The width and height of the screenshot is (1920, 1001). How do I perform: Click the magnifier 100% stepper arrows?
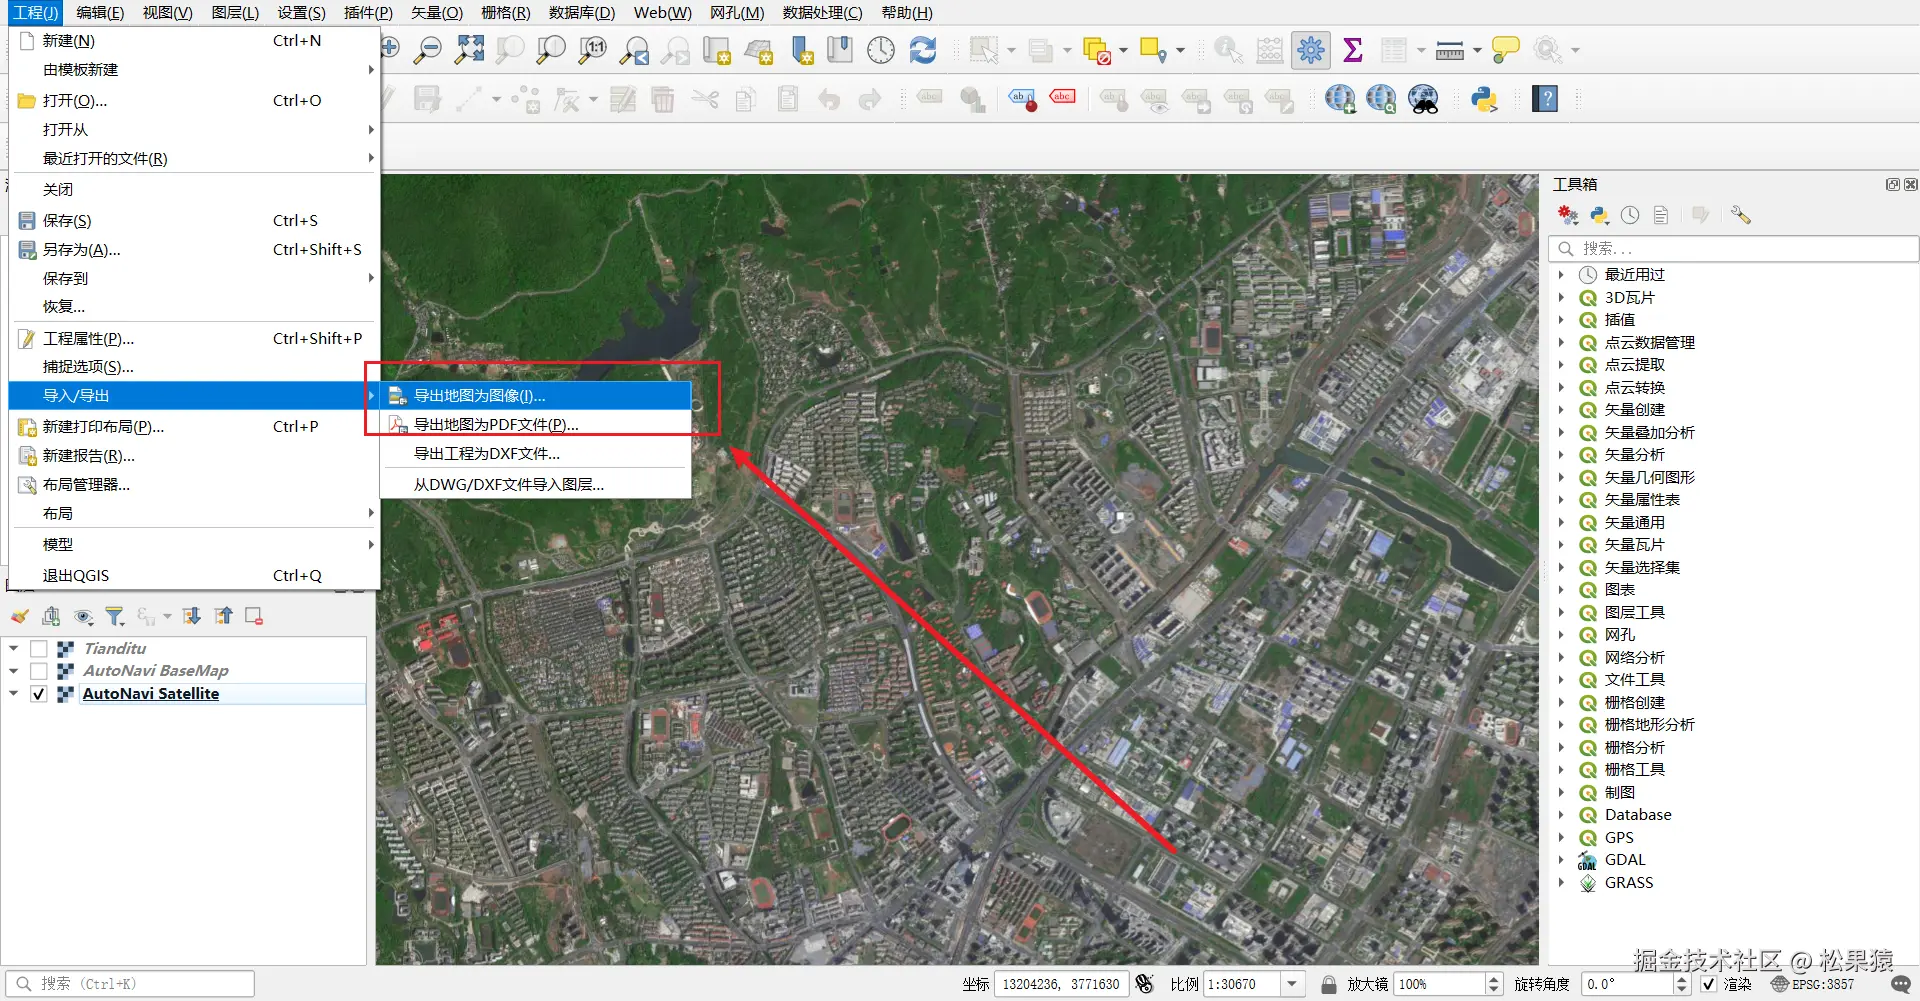coord(1494,984)
